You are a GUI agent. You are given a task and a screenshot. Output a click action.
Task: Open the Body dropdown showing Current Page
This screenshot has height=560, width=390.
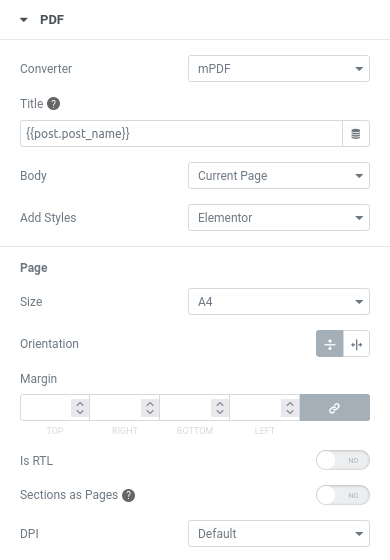[x=279, y=176]
